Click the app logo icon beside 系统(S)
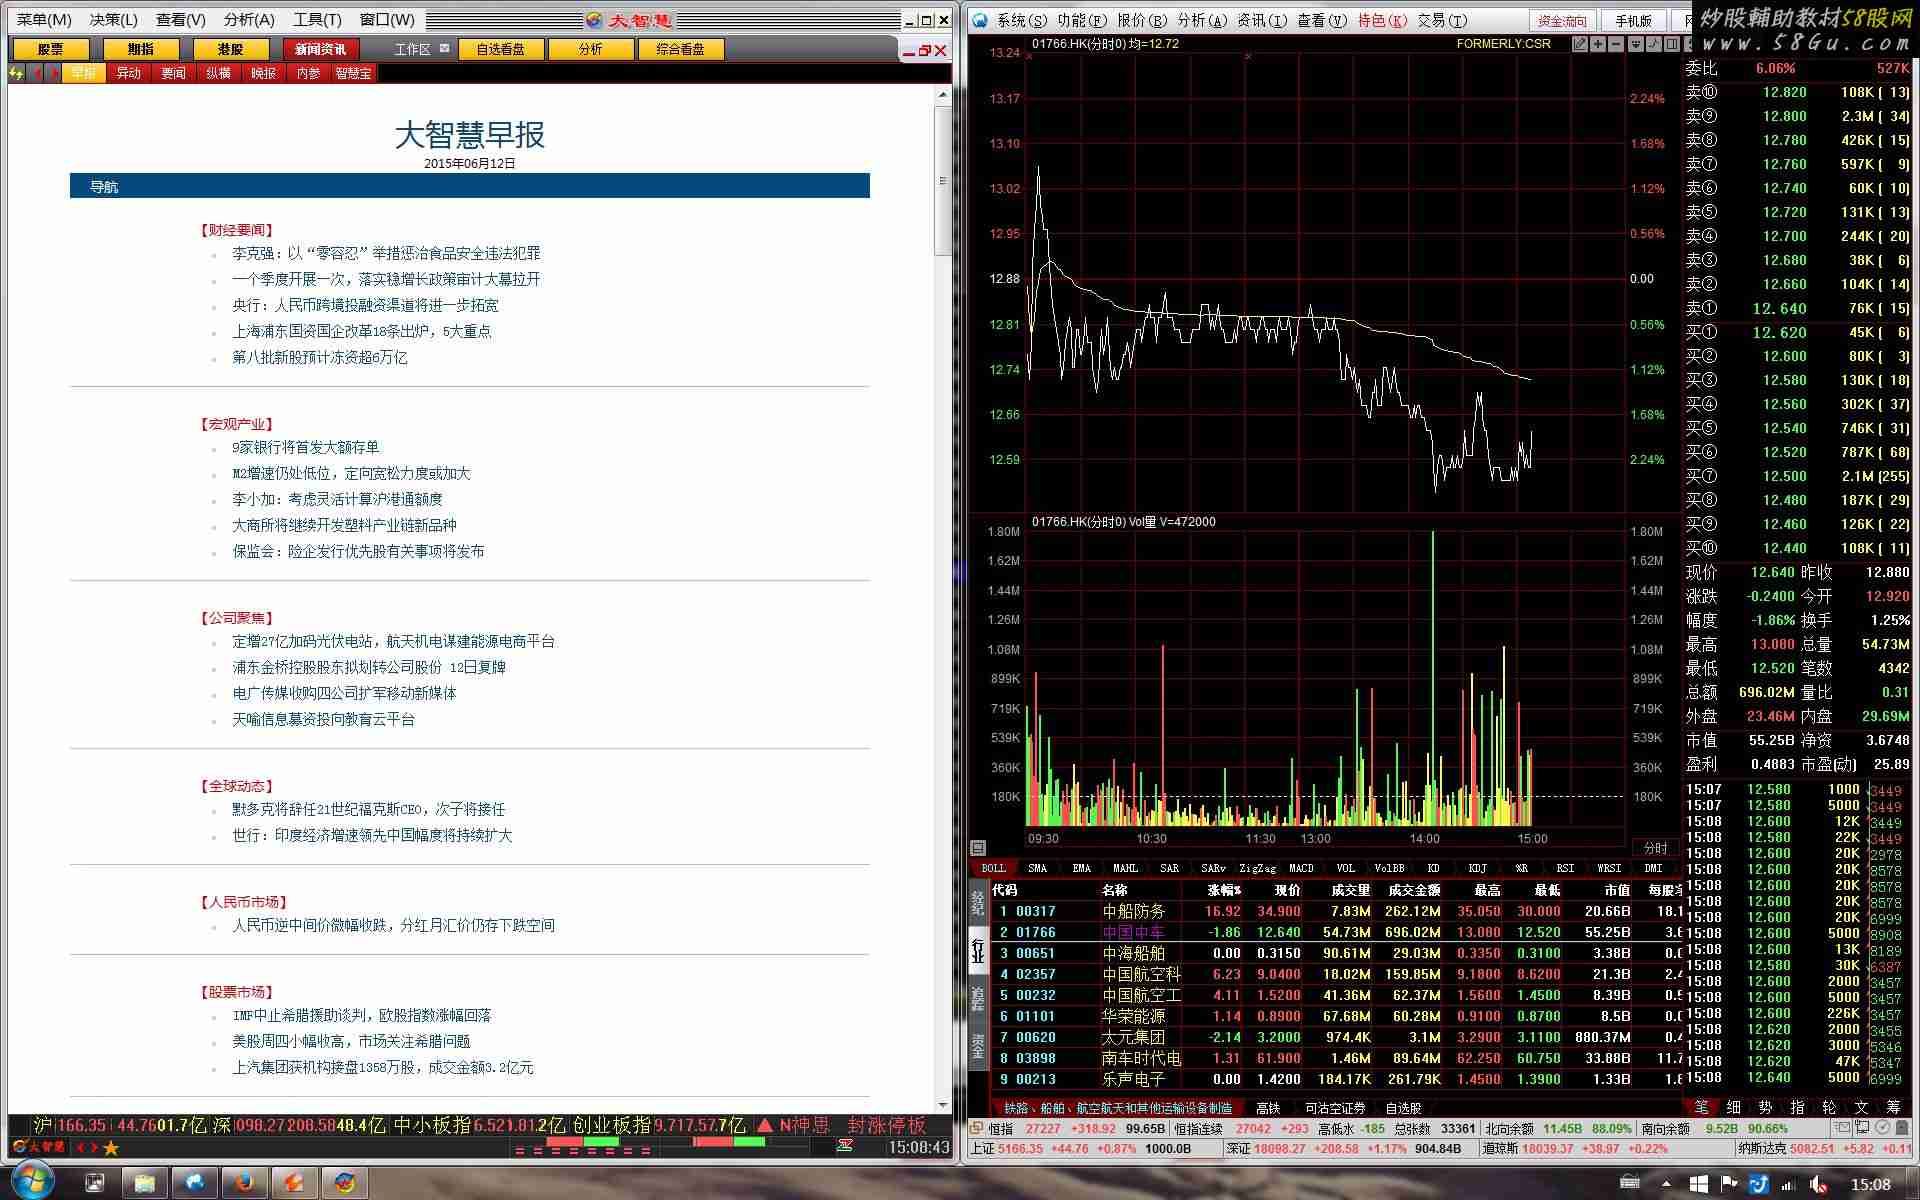 point(980,20)
